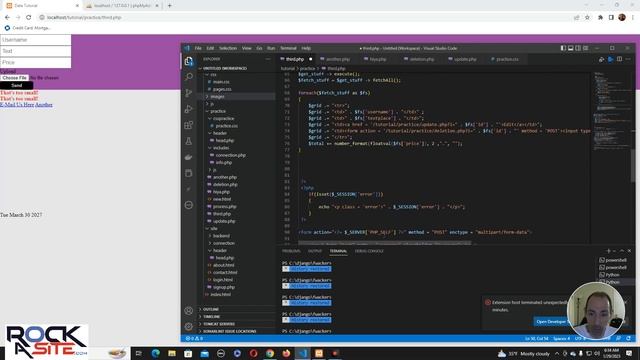
Task: Open Microsoft Edge from taskbar
Action: pos(156,353)
